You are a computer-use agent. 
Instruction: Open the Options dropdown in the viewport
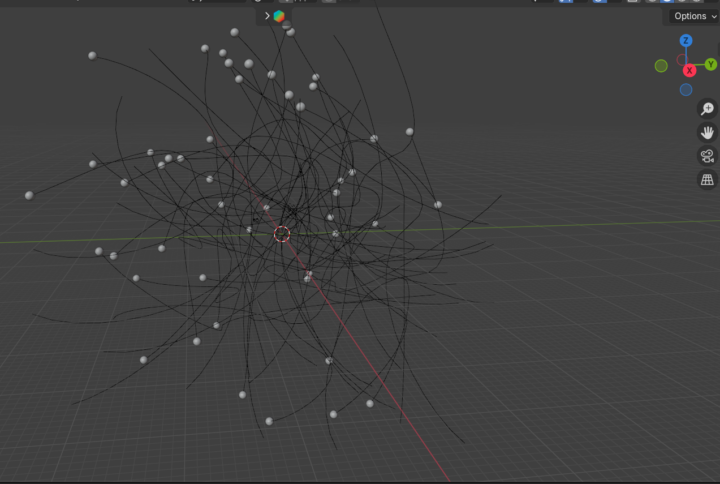[x=692, y=16]
